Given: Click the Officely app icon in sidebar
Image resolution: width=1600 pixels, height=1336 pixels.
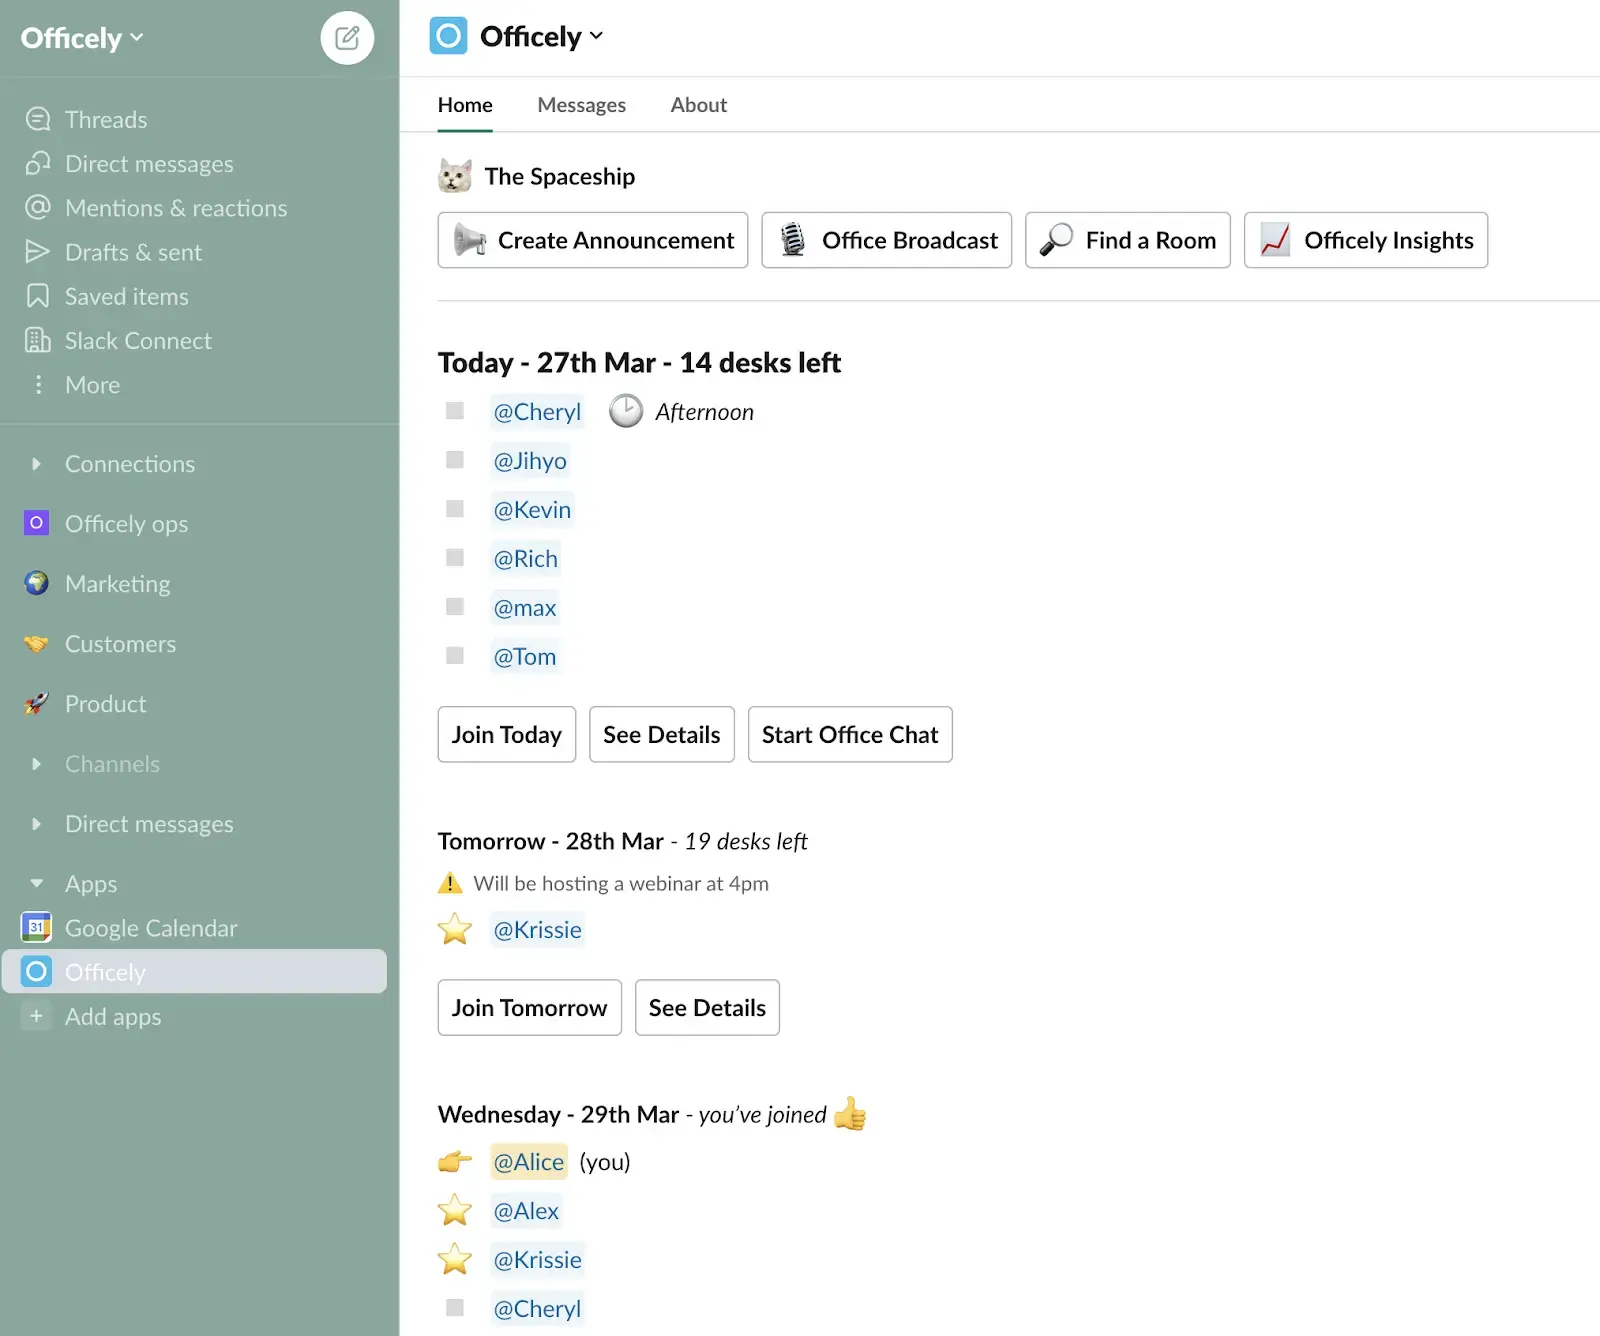Looking at the screenshot, I should click(36, 971).
